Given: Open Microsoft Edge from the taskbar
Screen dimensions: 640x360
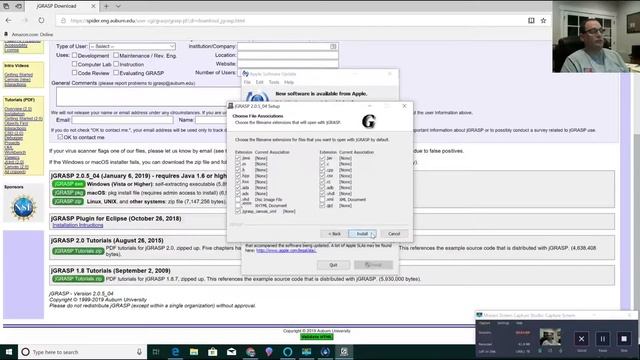Looking at the screenshot, I should tap(176, 352).
